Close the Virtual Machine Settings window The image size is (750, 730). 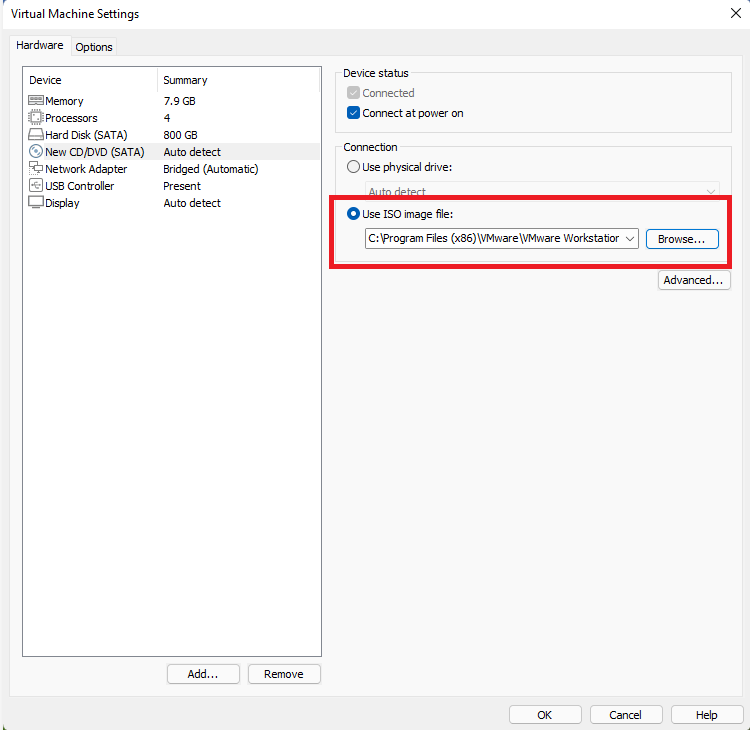[x=735, y=14]
